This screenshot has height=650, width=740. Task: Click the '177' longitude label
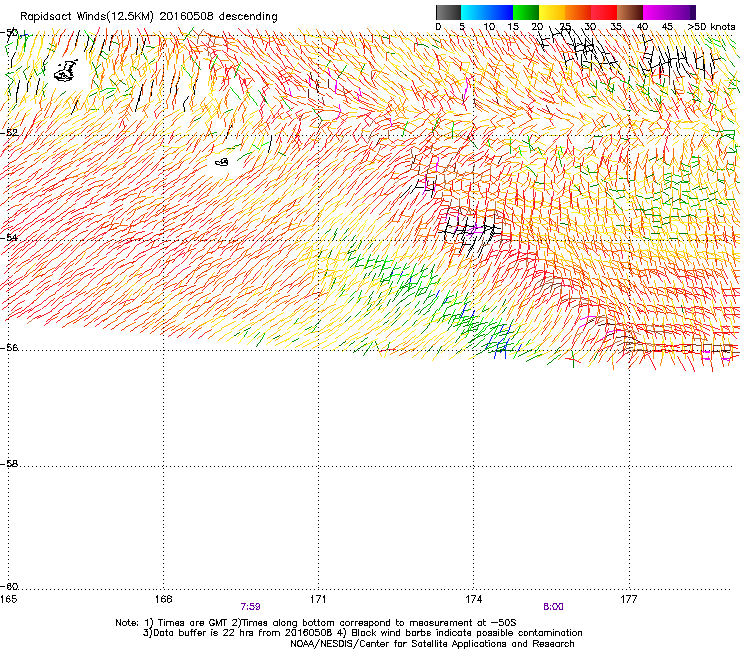pyautogui.click(x=628, y=599)
